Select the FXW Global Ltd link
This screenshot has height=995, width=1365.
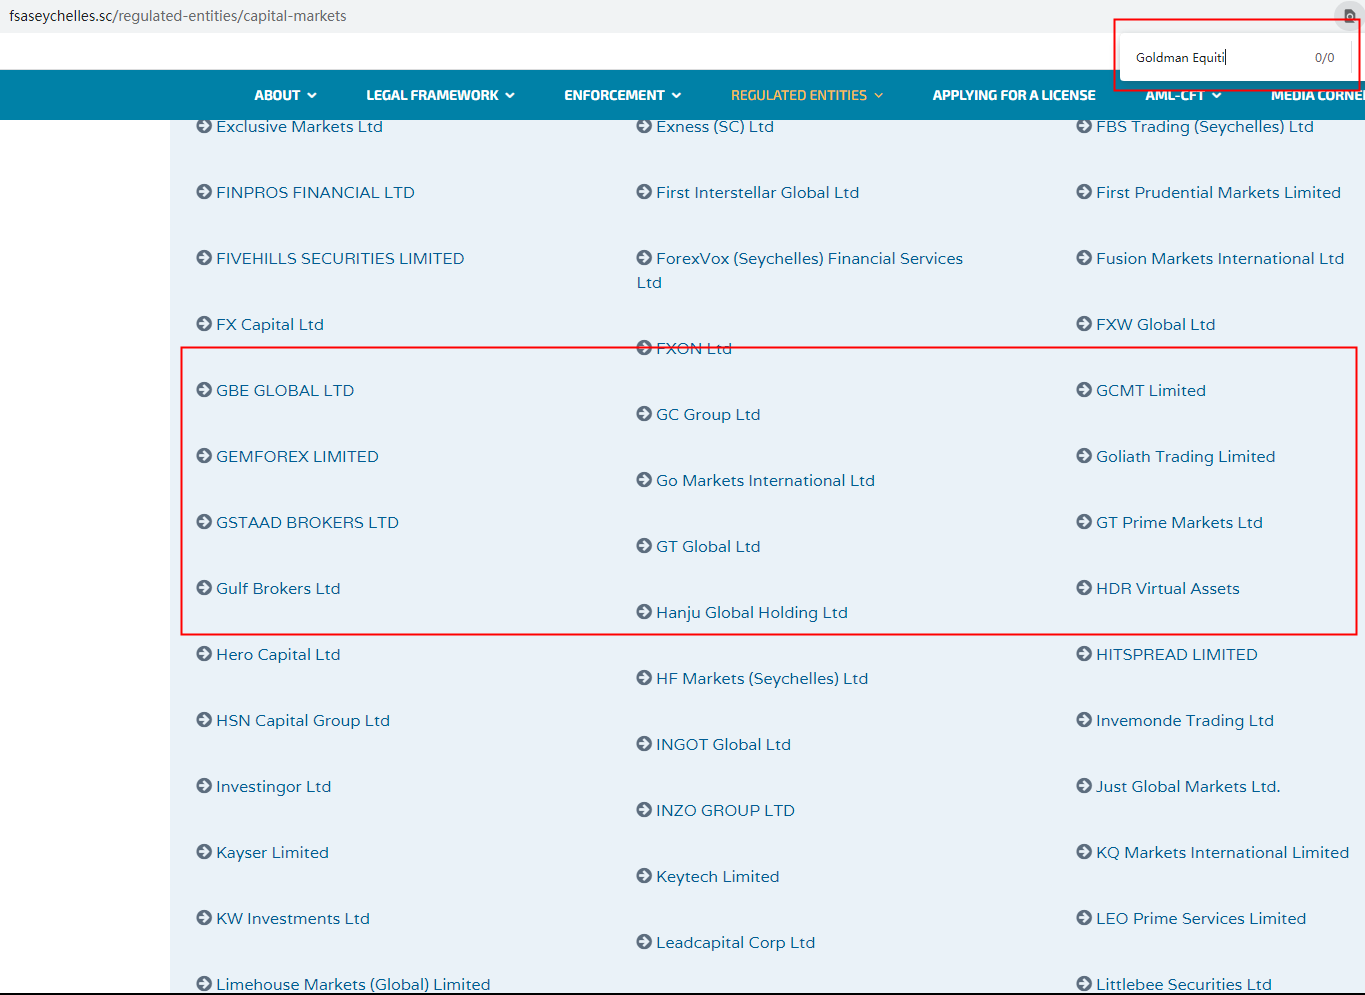point(1155,324)
